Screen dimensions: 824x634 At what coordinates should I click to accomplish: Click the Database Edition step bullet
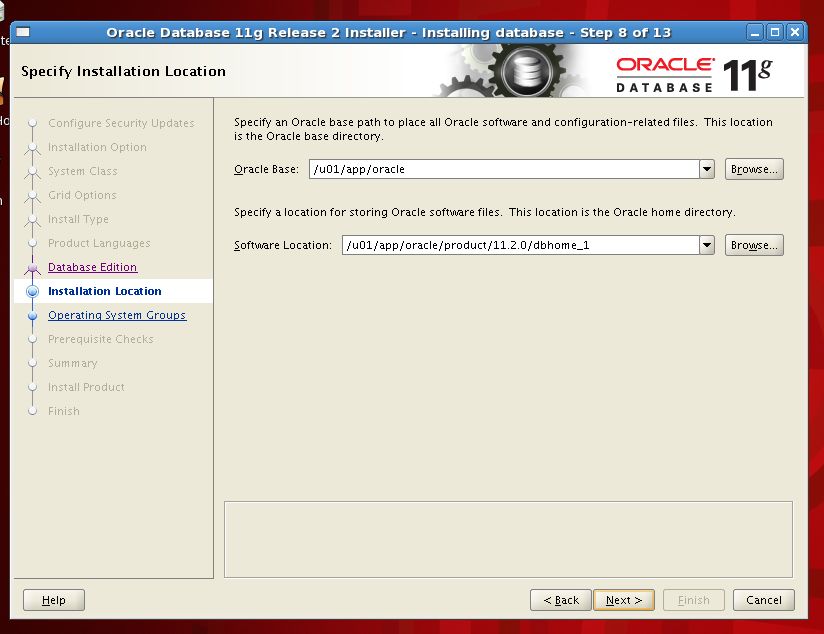pos(33,267)
